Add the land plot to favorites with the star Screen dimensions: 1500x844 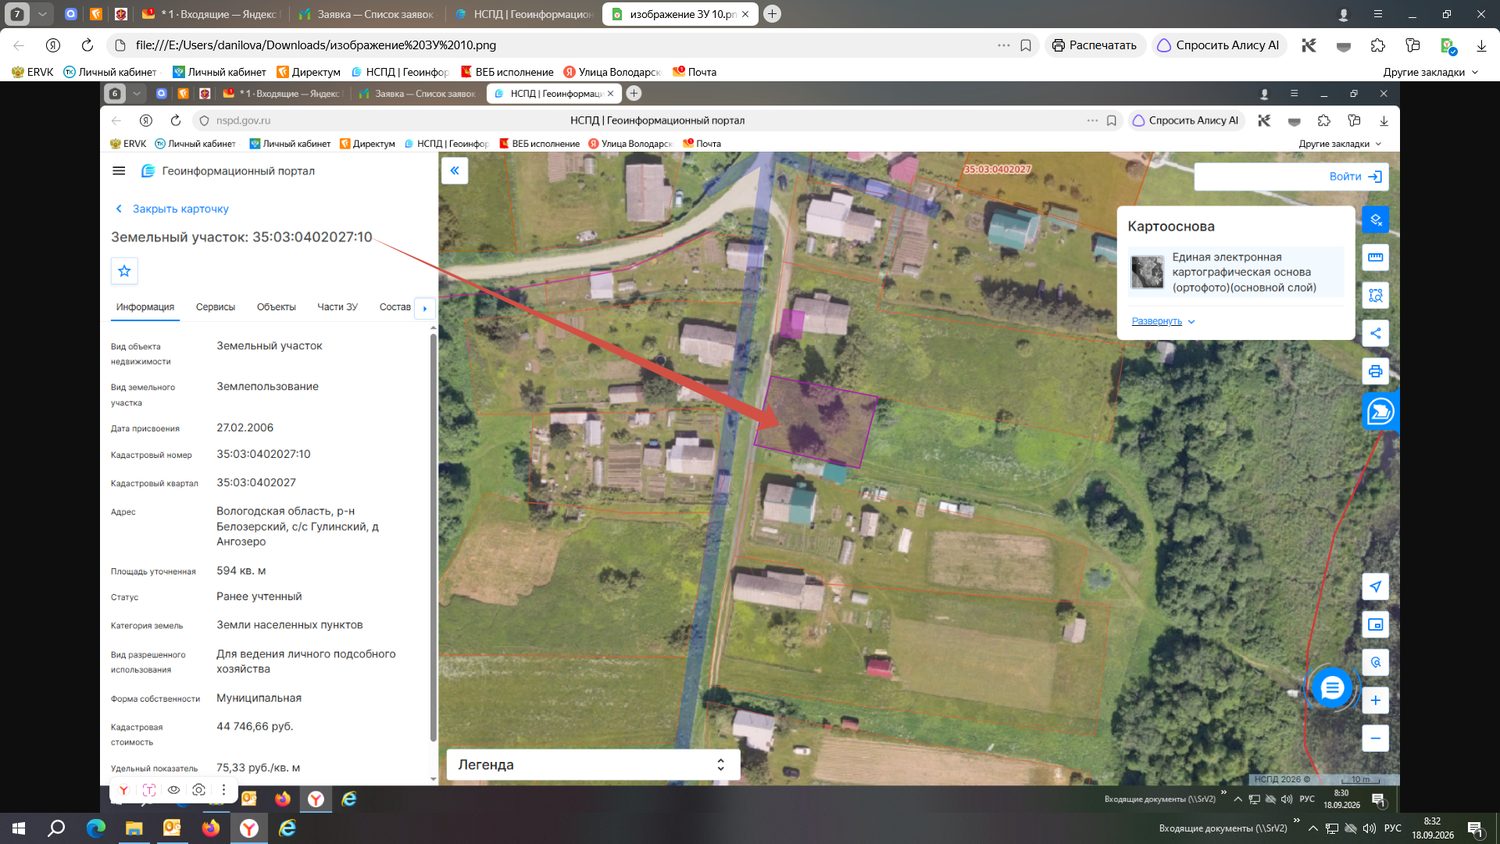point(124,271)
